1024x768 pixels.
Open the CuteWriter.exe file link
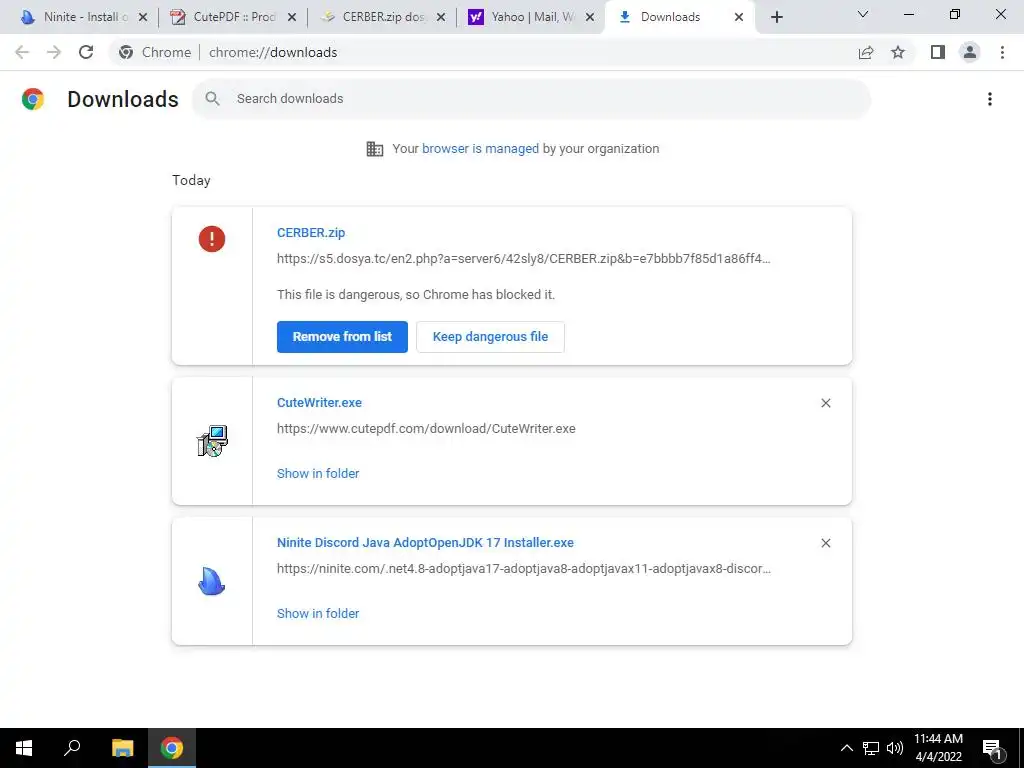click(x=319, y=403)
